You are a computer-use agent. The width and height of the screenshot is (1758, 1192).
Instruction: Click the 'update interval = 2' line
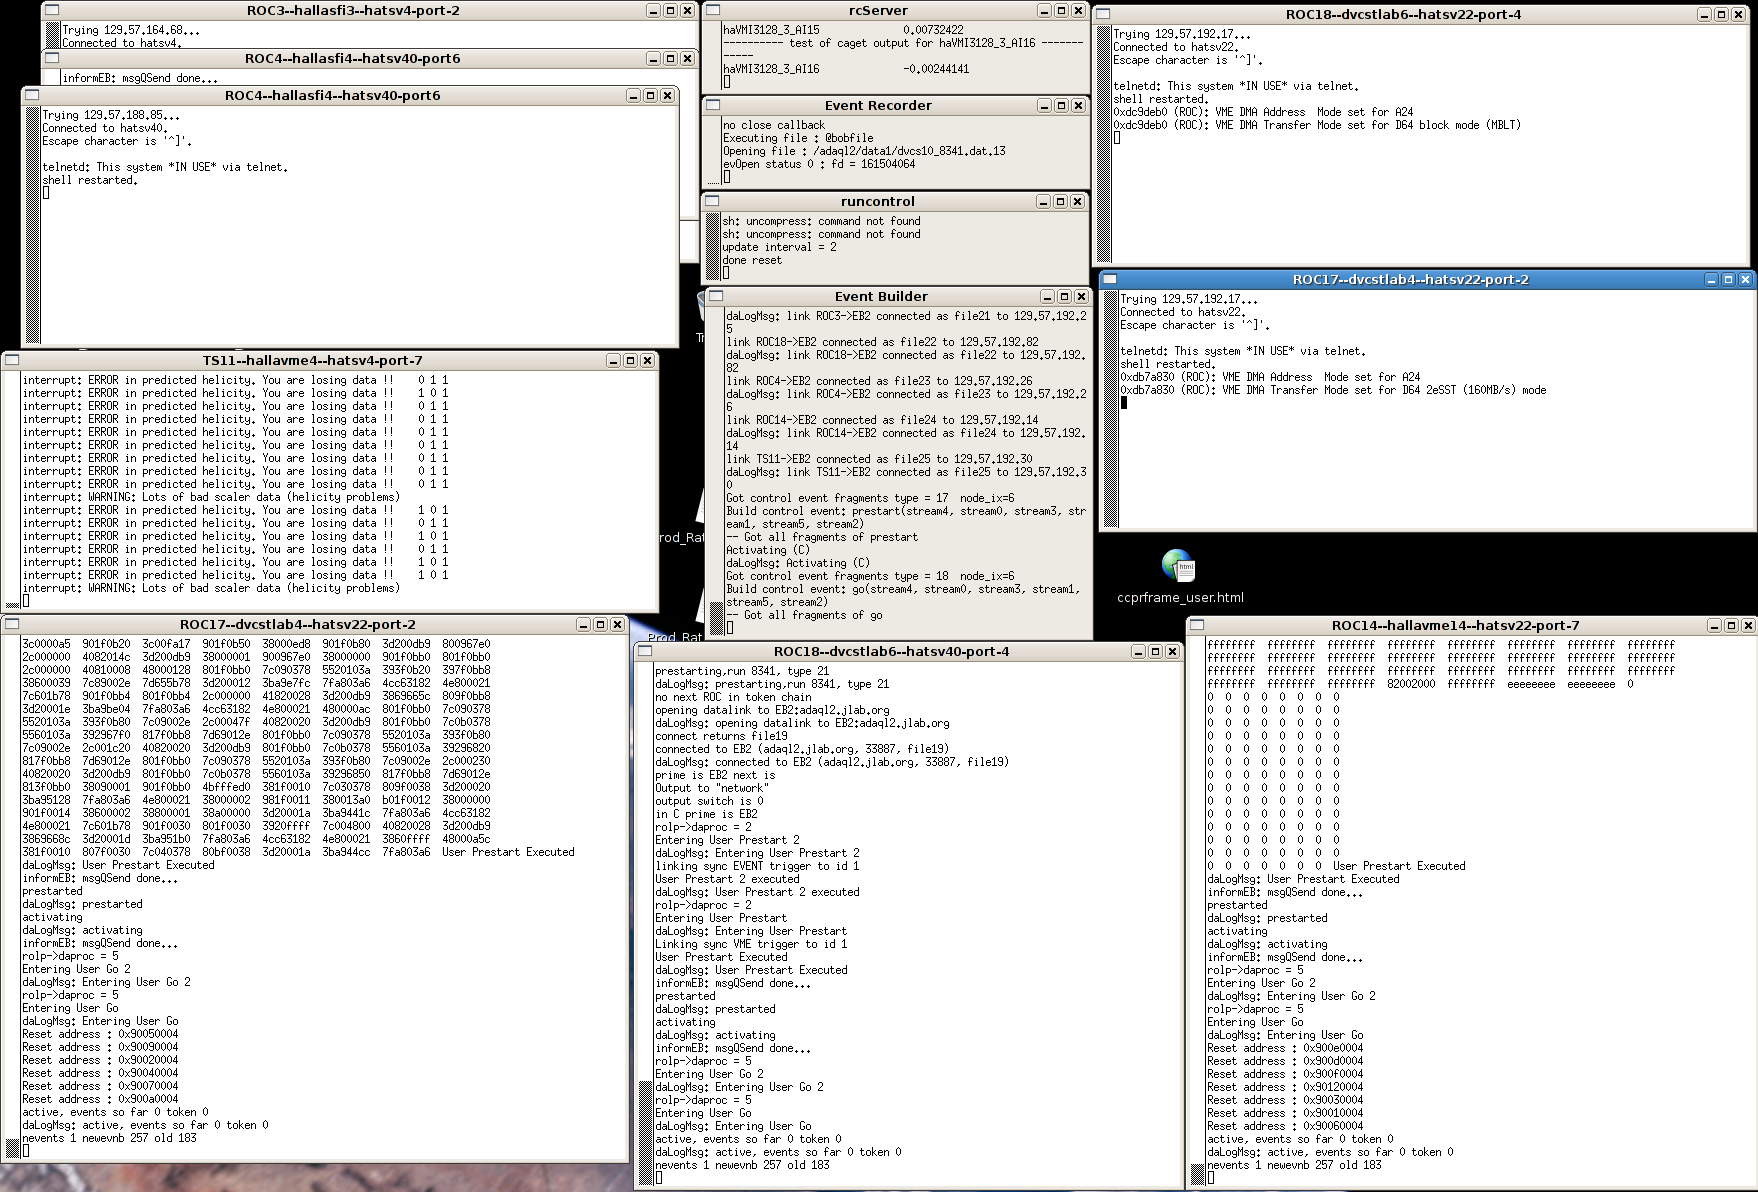tap(780, 247)
